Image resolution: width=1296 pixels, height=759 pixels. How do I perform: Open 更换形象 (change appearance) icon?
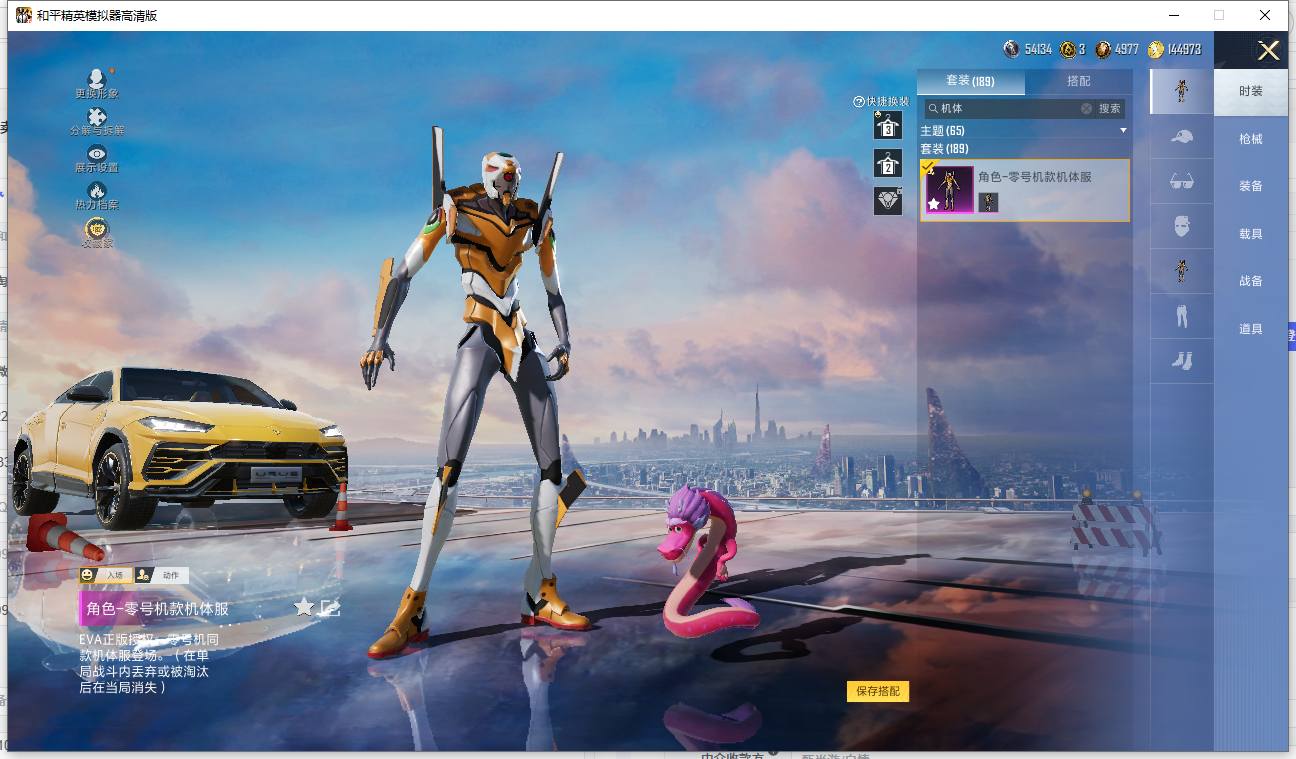pyautogui.click(x=96, y=79)
